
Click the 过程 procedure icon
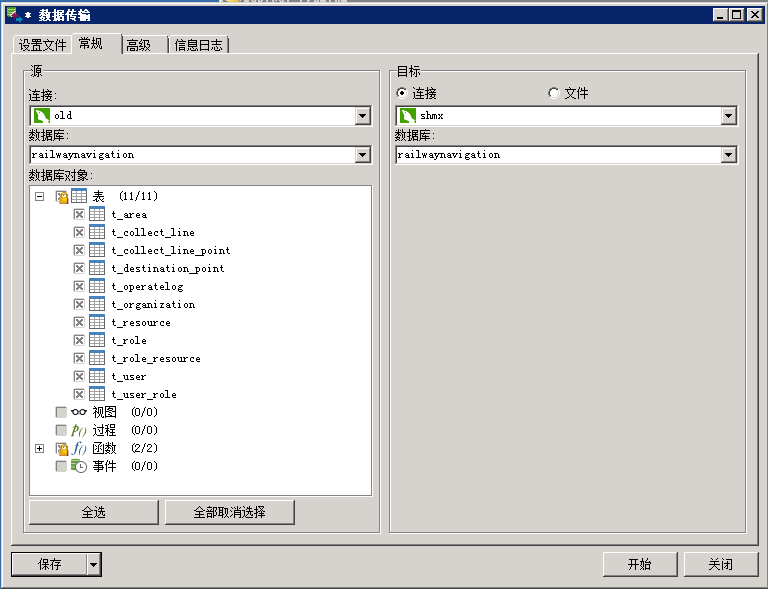[x=79, y=430]
